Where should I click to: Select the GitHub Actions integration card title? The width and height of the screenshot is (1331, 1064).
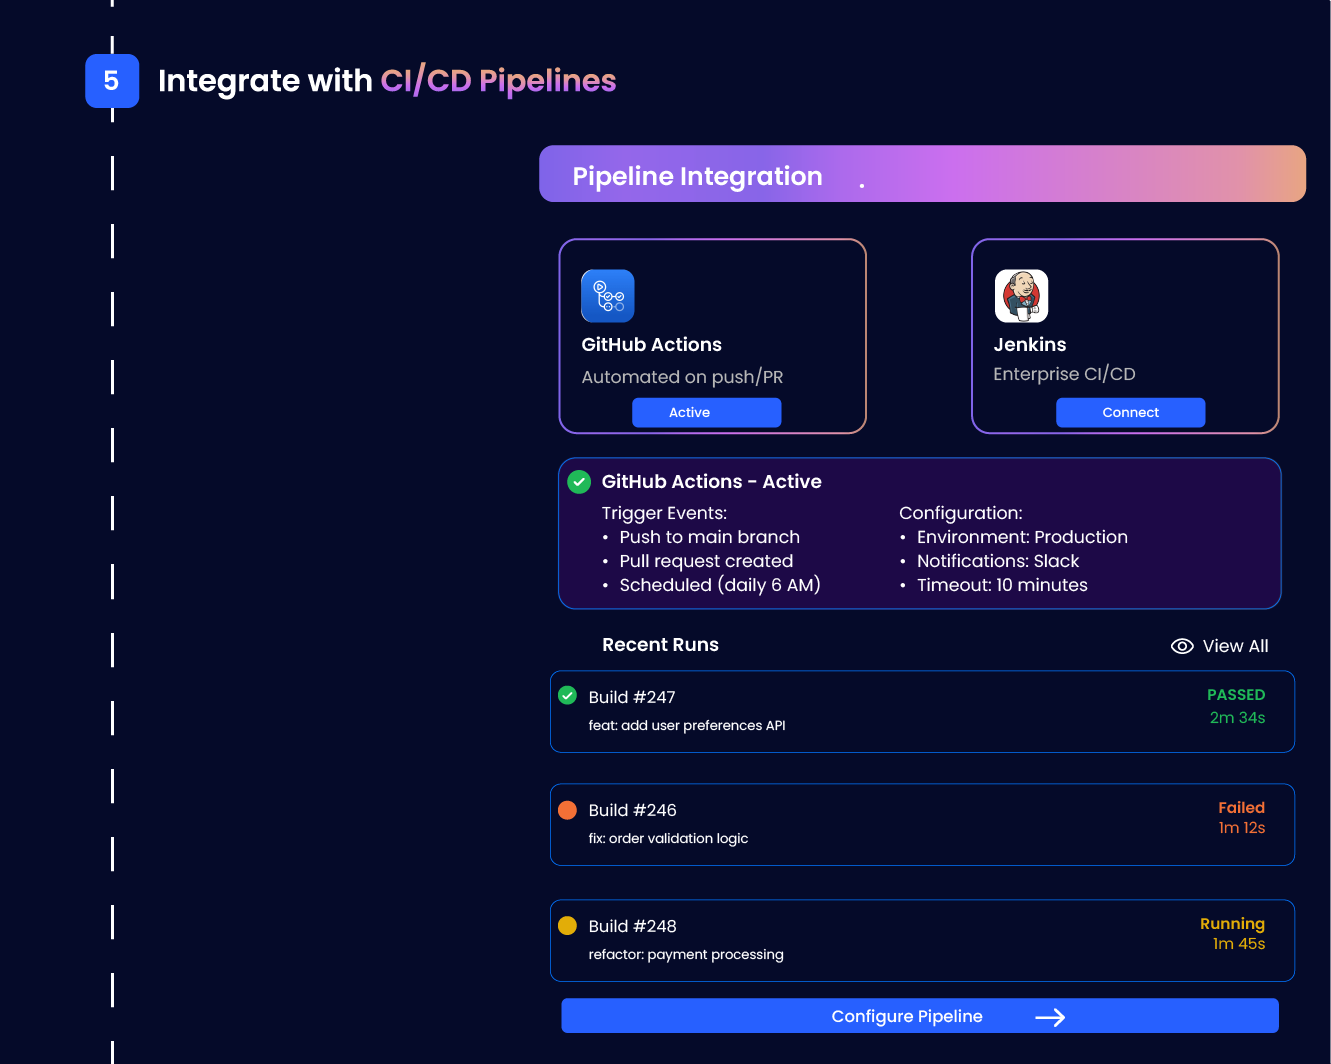click(652, 344)
